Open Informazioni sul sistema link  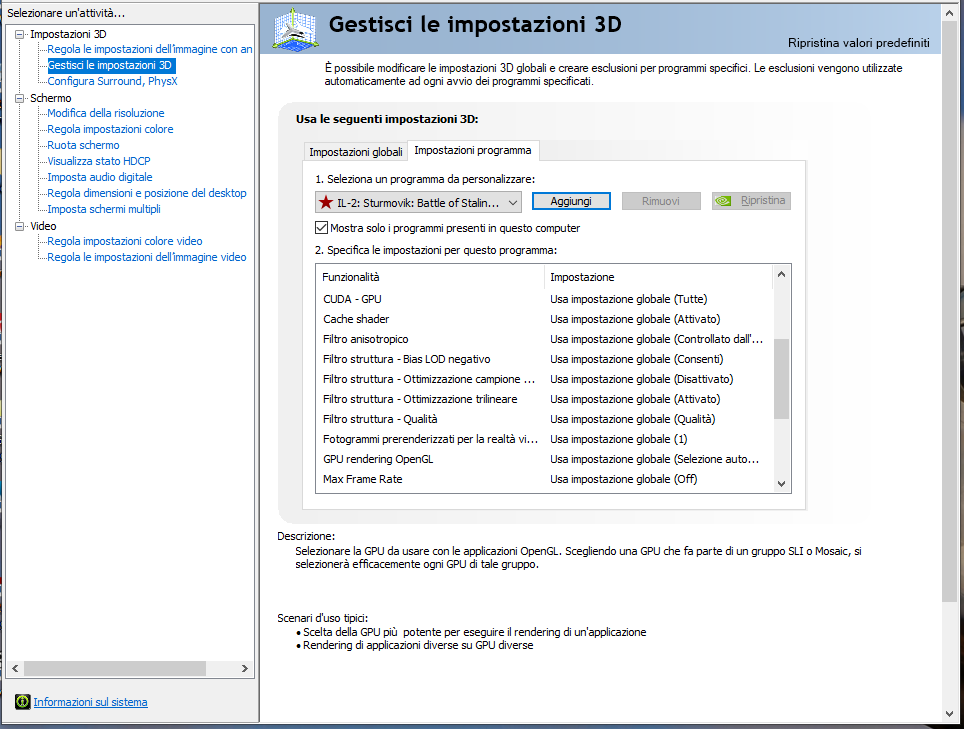coord(90,702)
